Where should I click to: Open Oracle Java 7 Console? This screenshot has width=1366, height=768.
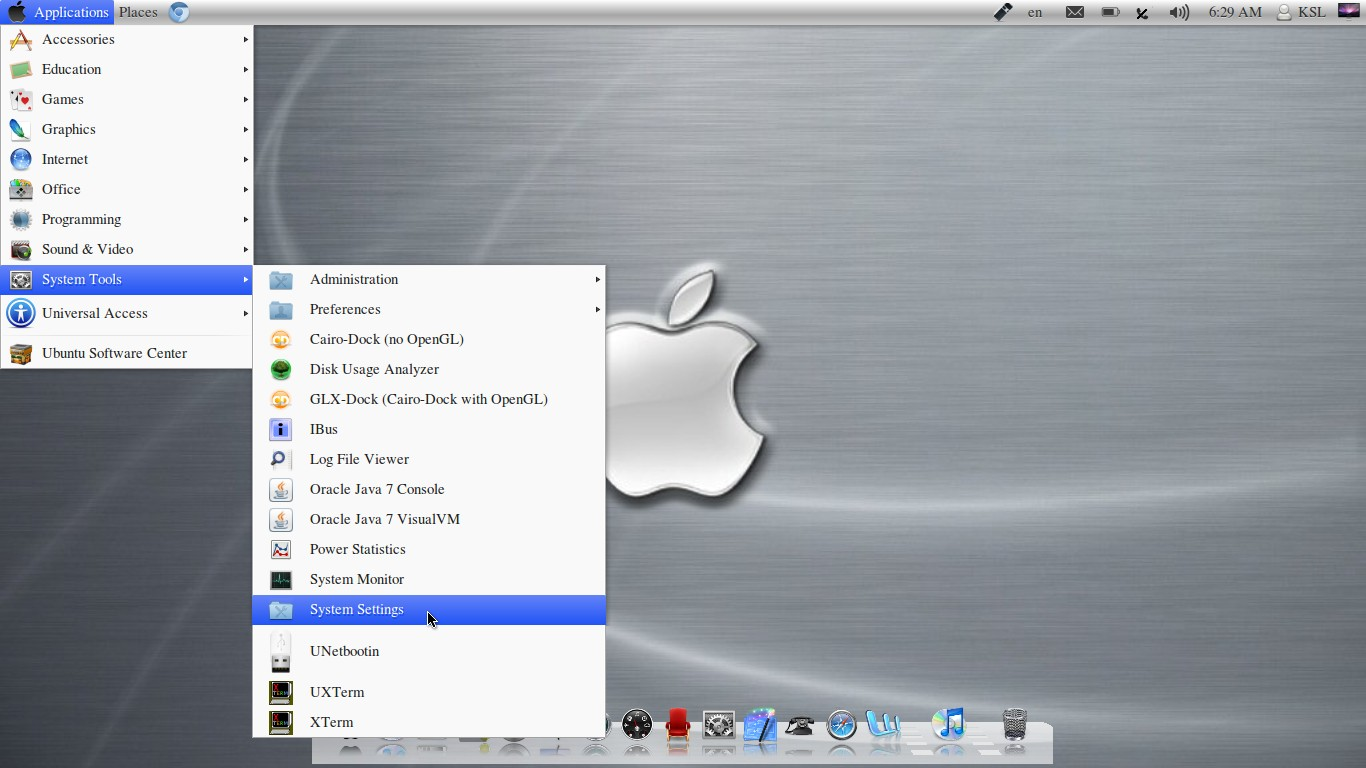pos(429,489)
